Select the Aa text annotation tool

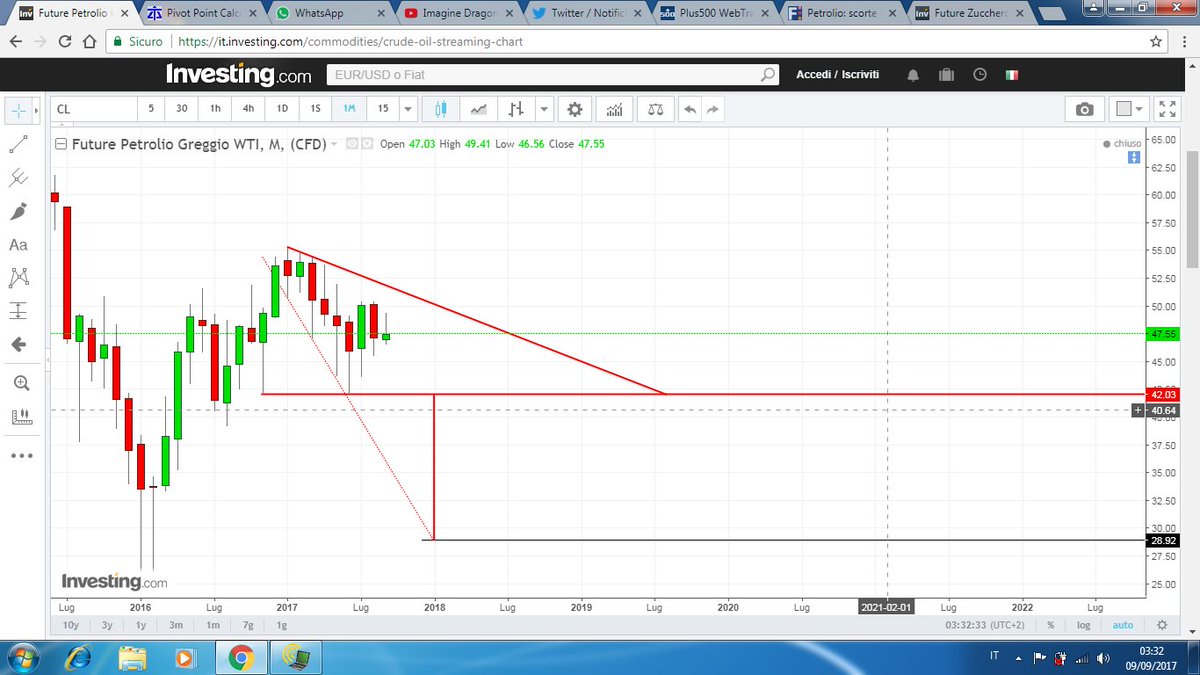pyautogui.click(x=18, y=244)
